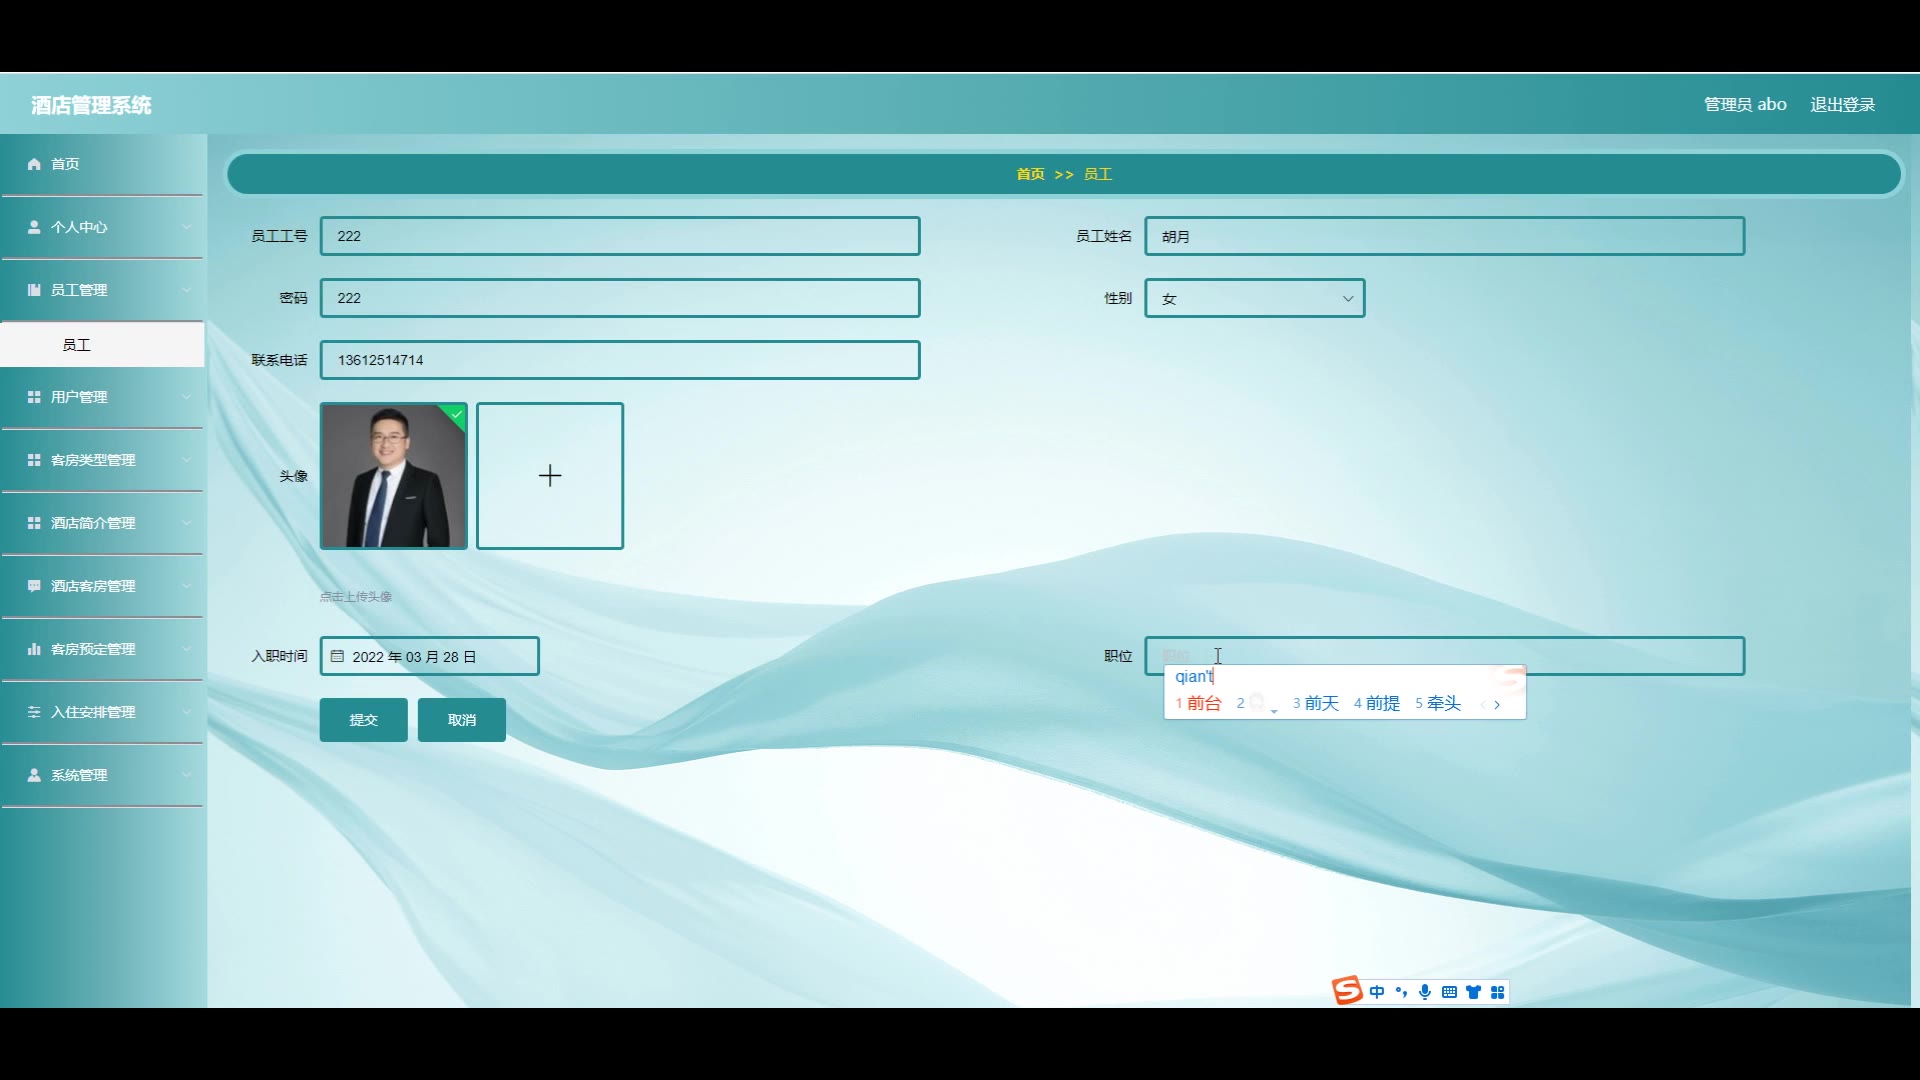Click the bar chart icon next to 客房预定管理
1920x1080 pixels.
point(34,649)
